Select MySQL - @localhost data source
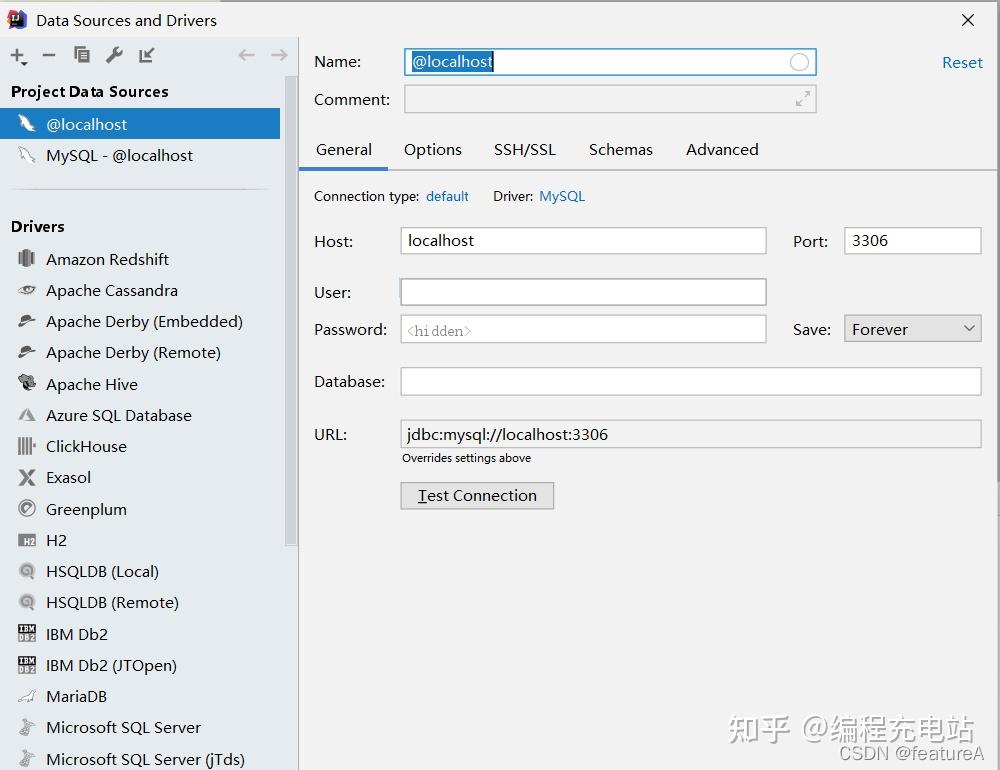The height and width of the screenshot is (770, 1000). tap(140, 155)
